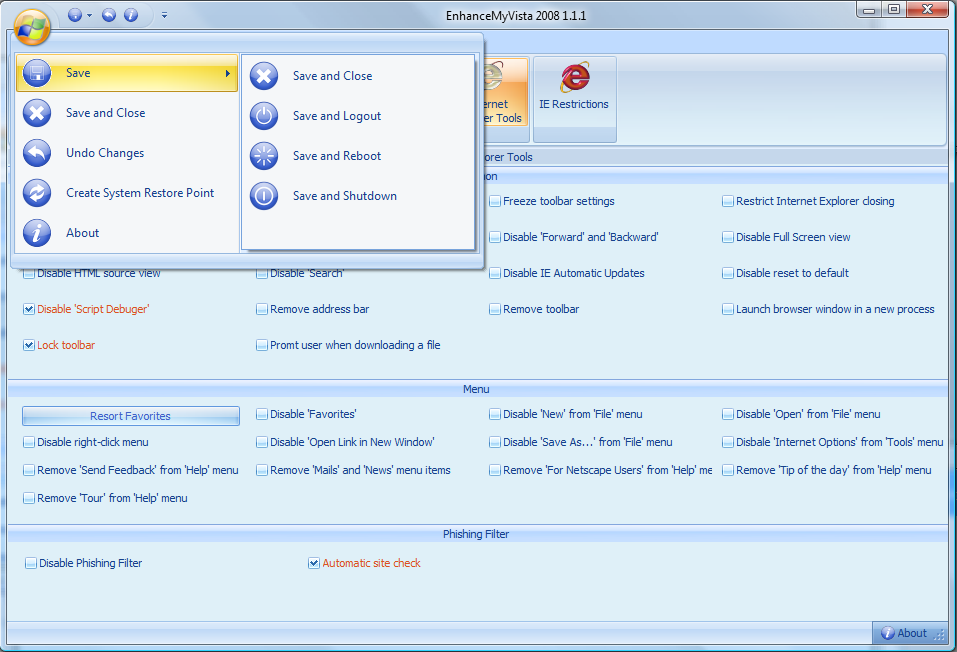957x652 pixels.
Task: Uncheck Disable 'Script Debuger'
Action: [x=29, y=310]
